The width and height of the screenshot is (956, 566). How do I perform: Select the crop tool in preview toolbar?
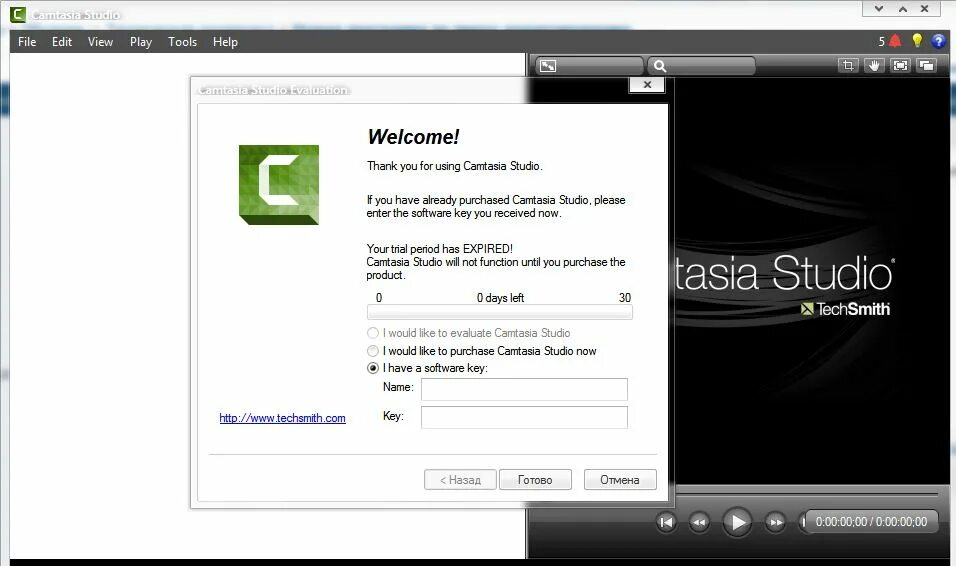(x=848, y=65)
